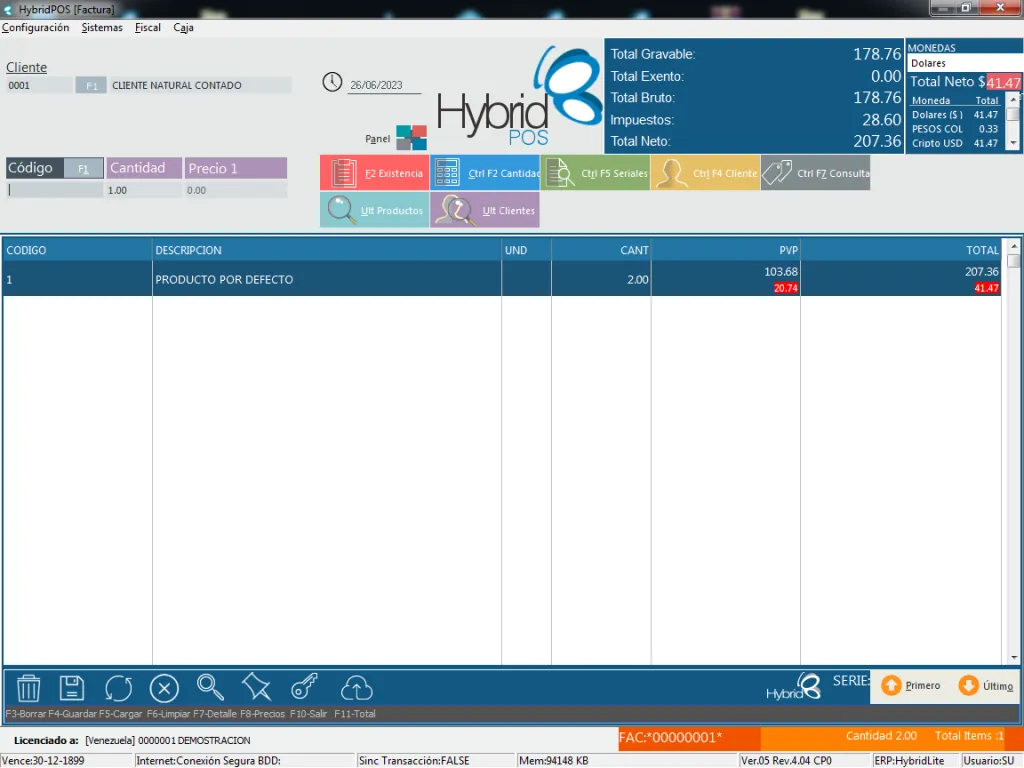1024x768 pixels.
Task: Open F2 Existencia inventory lookup
Action: pos(374,172)
